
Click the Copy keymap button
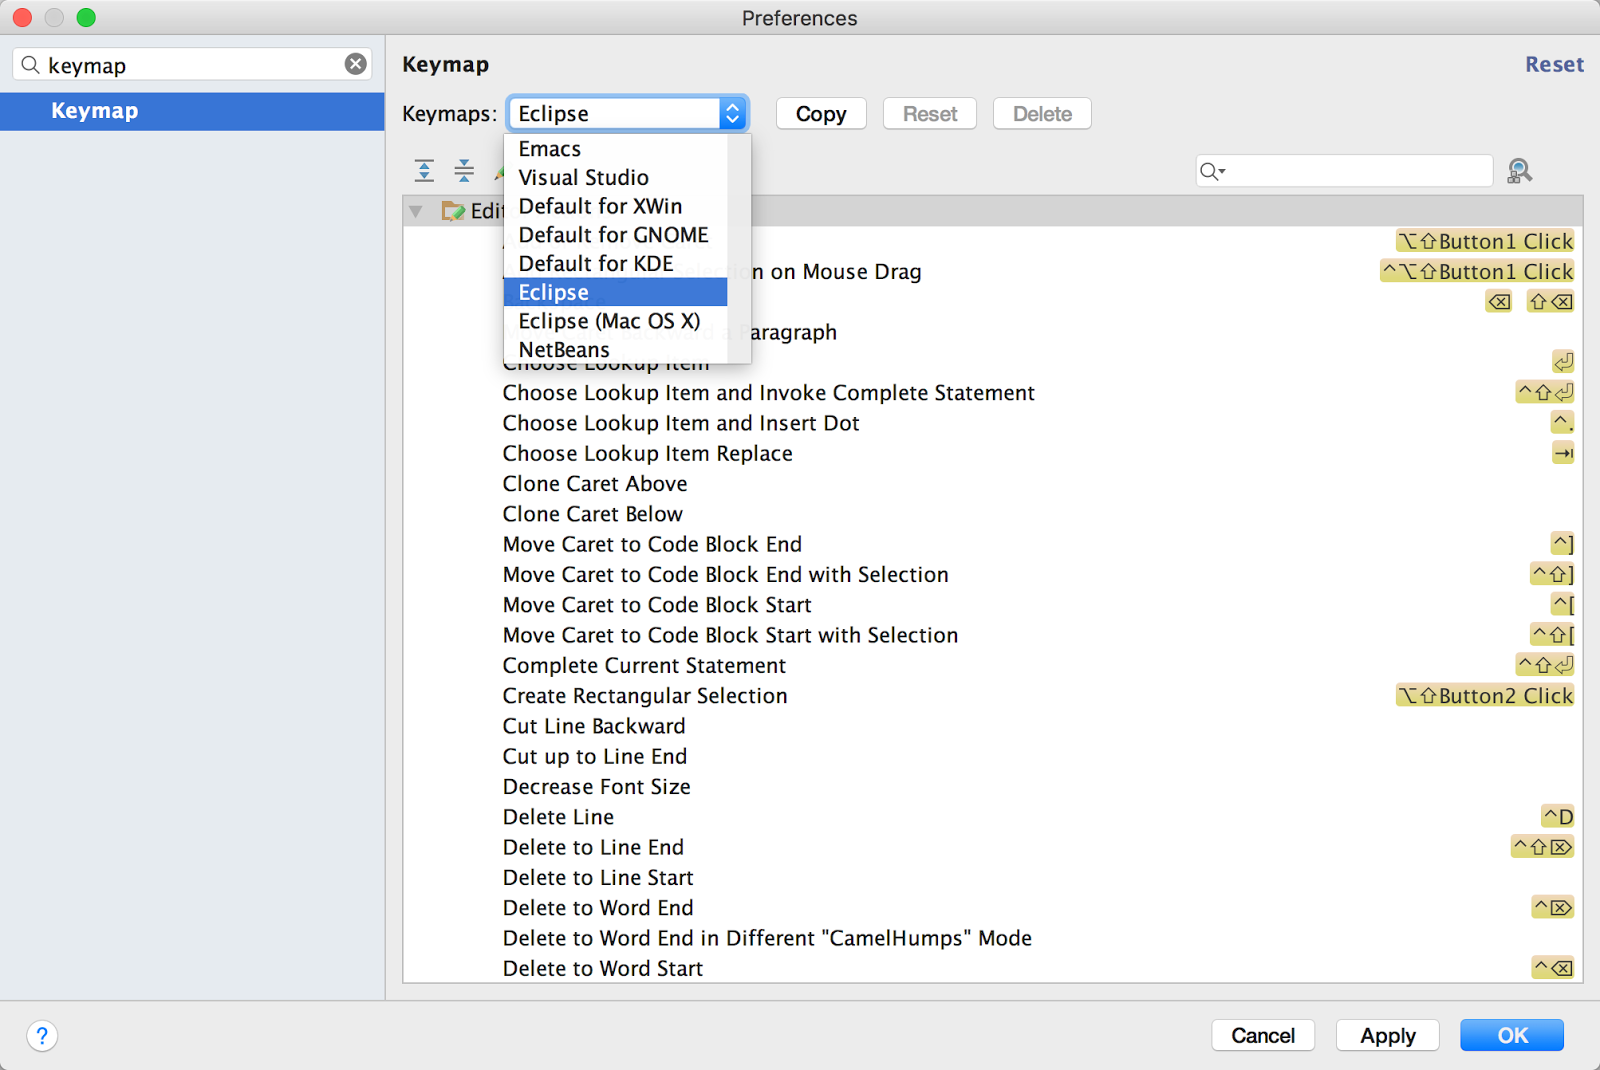click(x=821, y=114)
